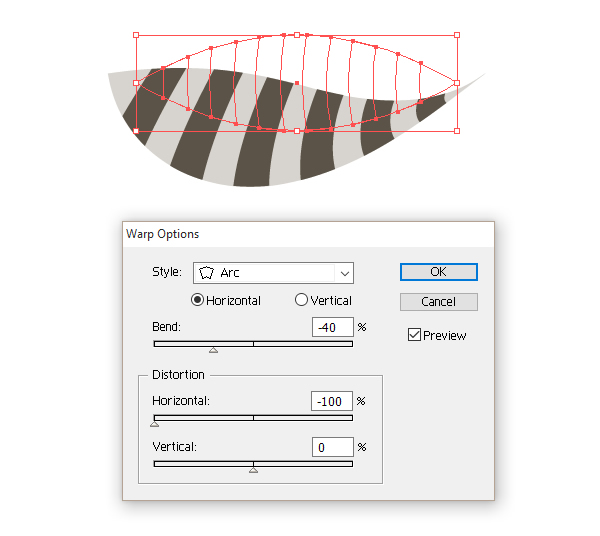Screen dimensions: 600x536
Task: Click the Horizontal distortion value field
Action: (x=331, y=401)
